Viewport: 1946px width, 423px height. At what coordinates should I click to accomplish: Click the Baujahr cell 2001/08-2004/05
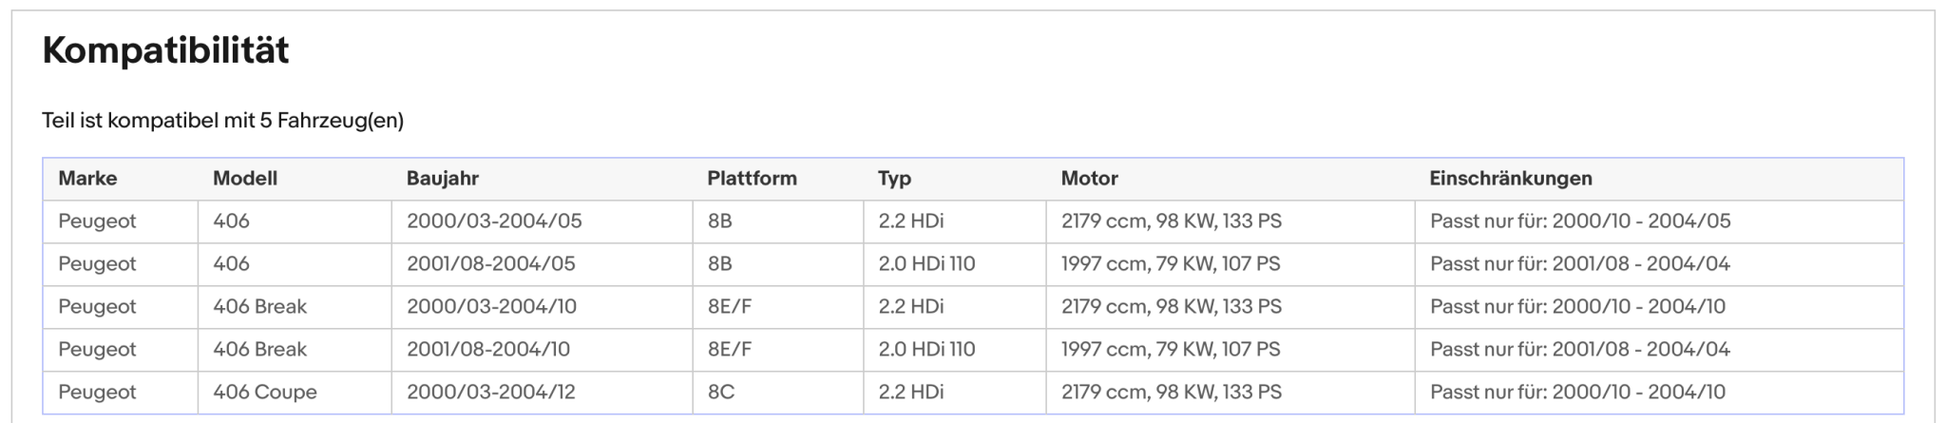point(491,264)
